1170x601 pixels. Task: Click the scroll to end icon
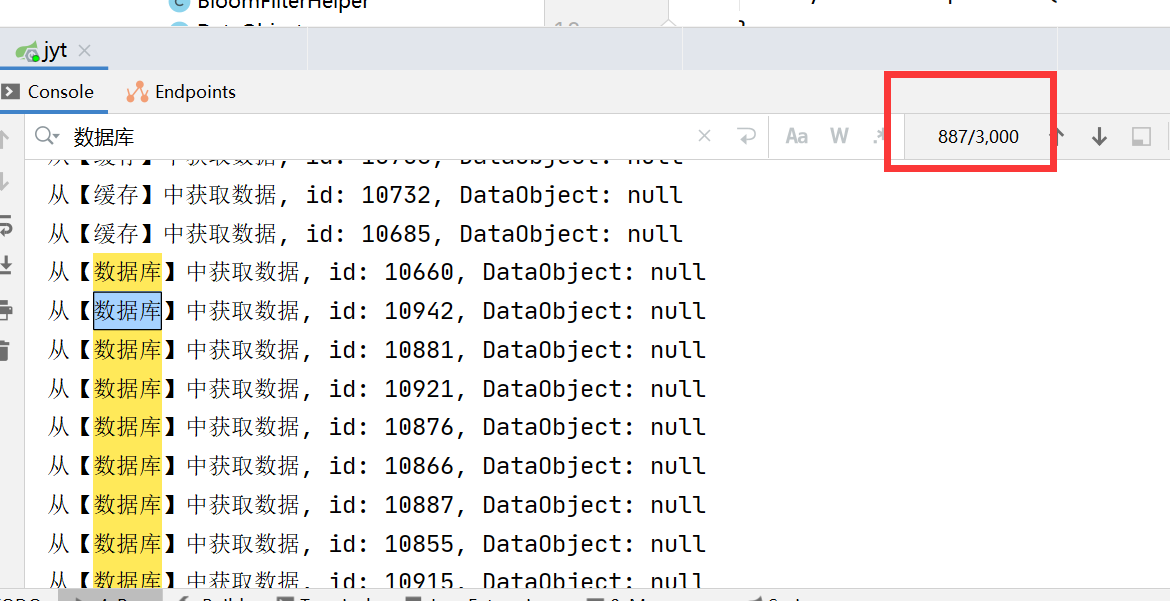pos(5,266)
